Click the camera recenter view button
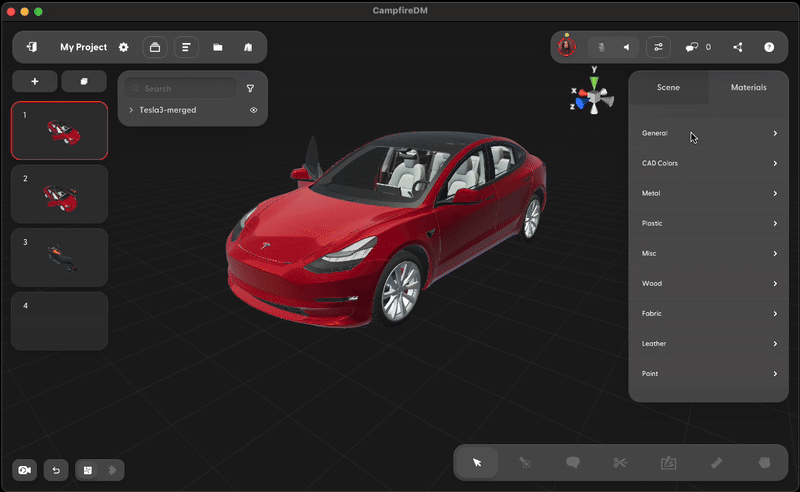The width and height of the screenshot is (800, 492). (24, 470)
